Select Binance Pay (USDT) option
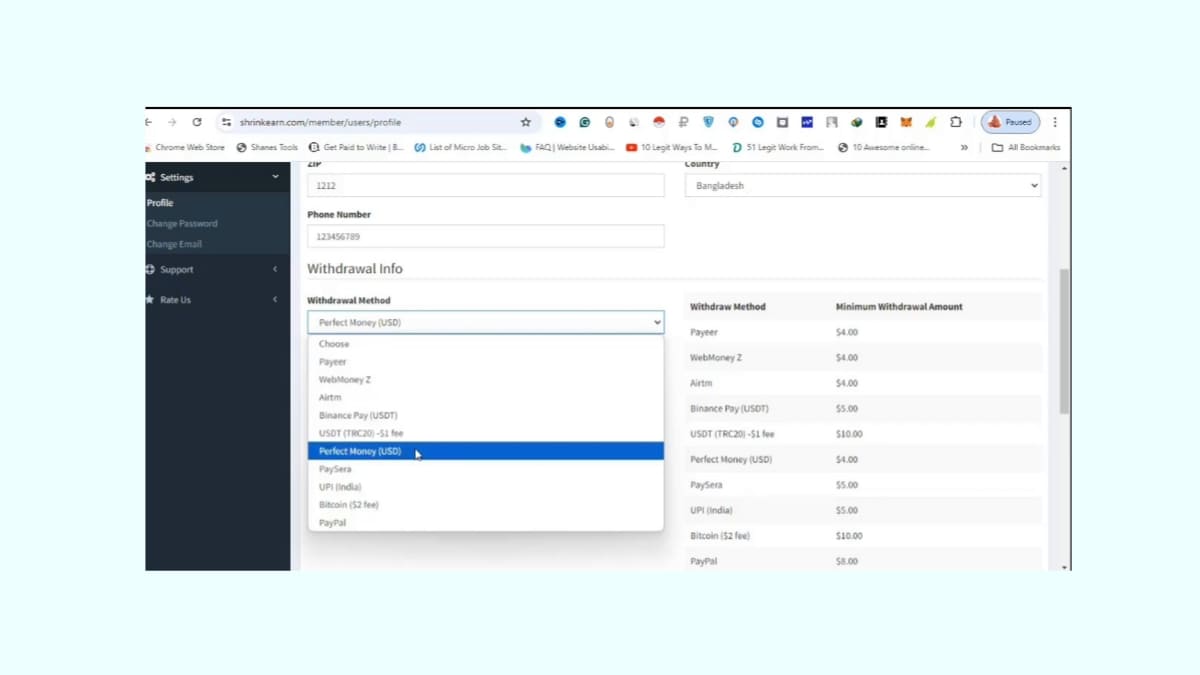 point(358,415)
